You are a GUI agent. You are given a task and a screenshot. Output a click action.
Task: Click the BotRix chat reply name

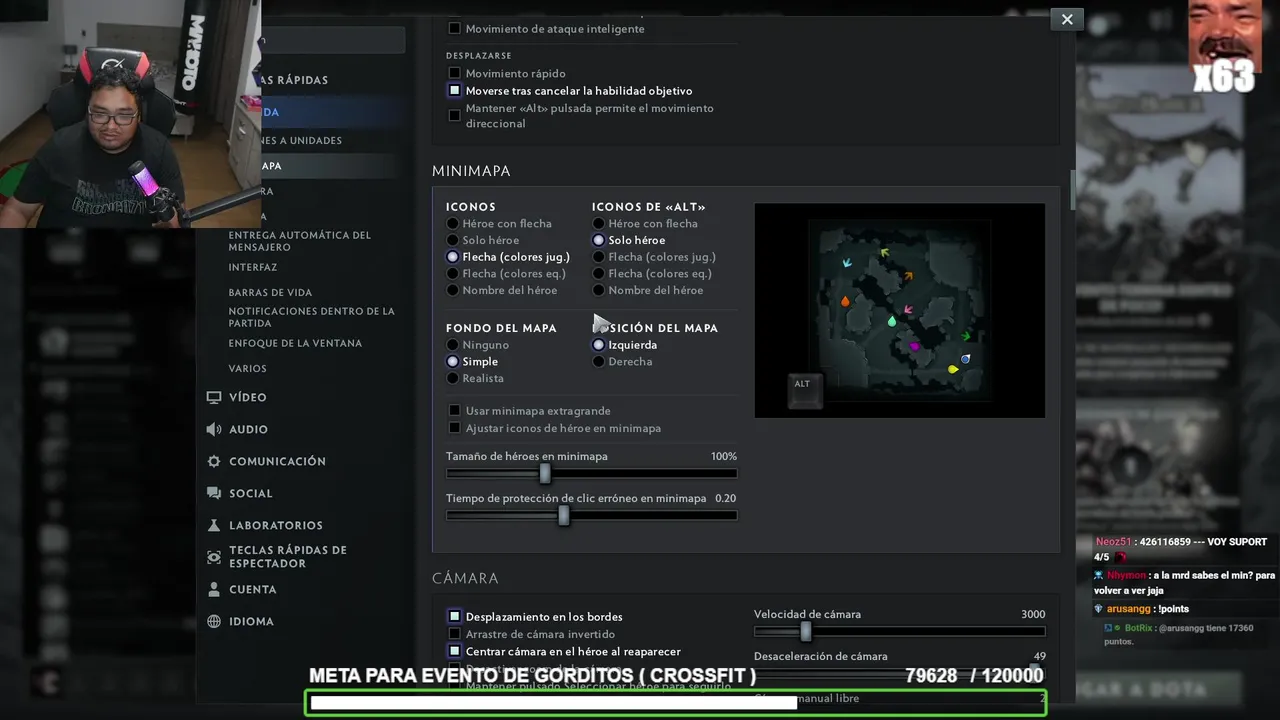(1138, 628)
